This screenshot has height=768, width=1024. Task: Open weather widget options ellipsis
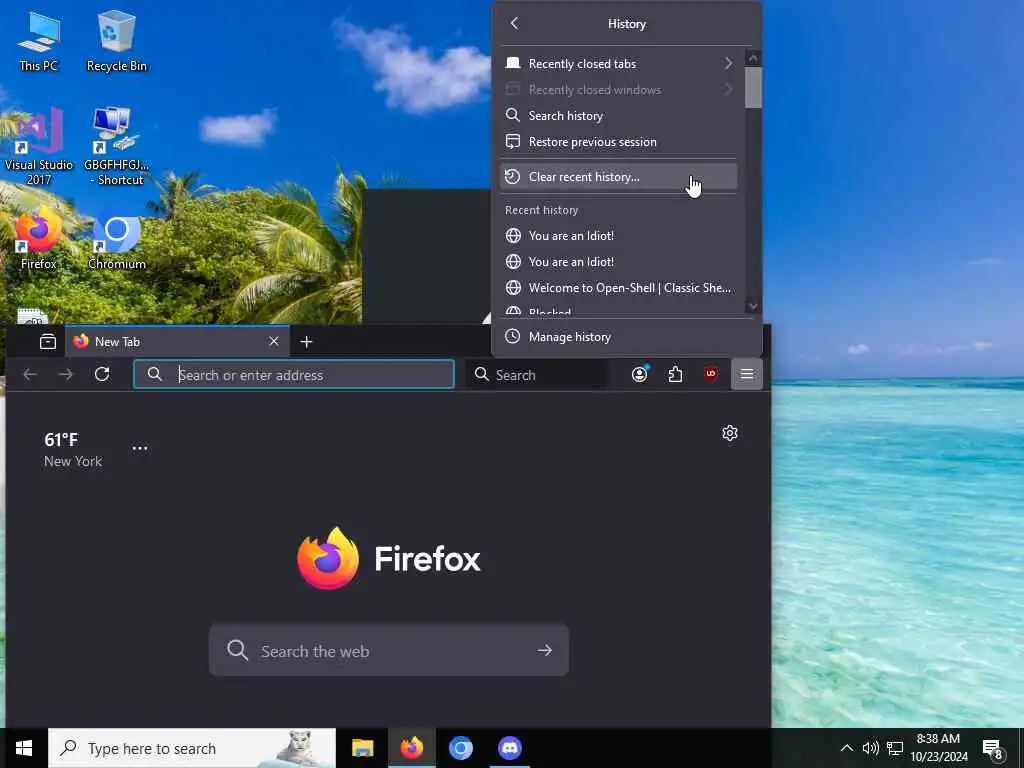coord(140,449)
